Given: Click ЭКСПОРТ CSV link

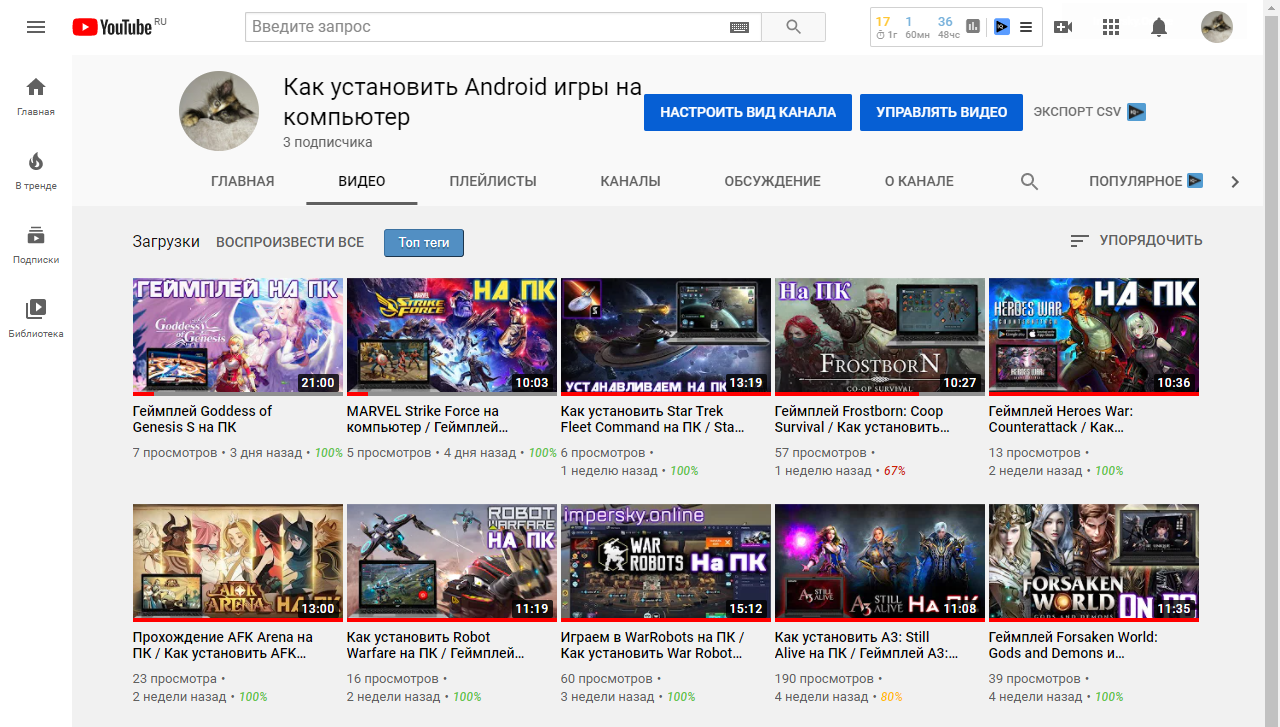Looking at the screenshot, I should click(1077, 112).
